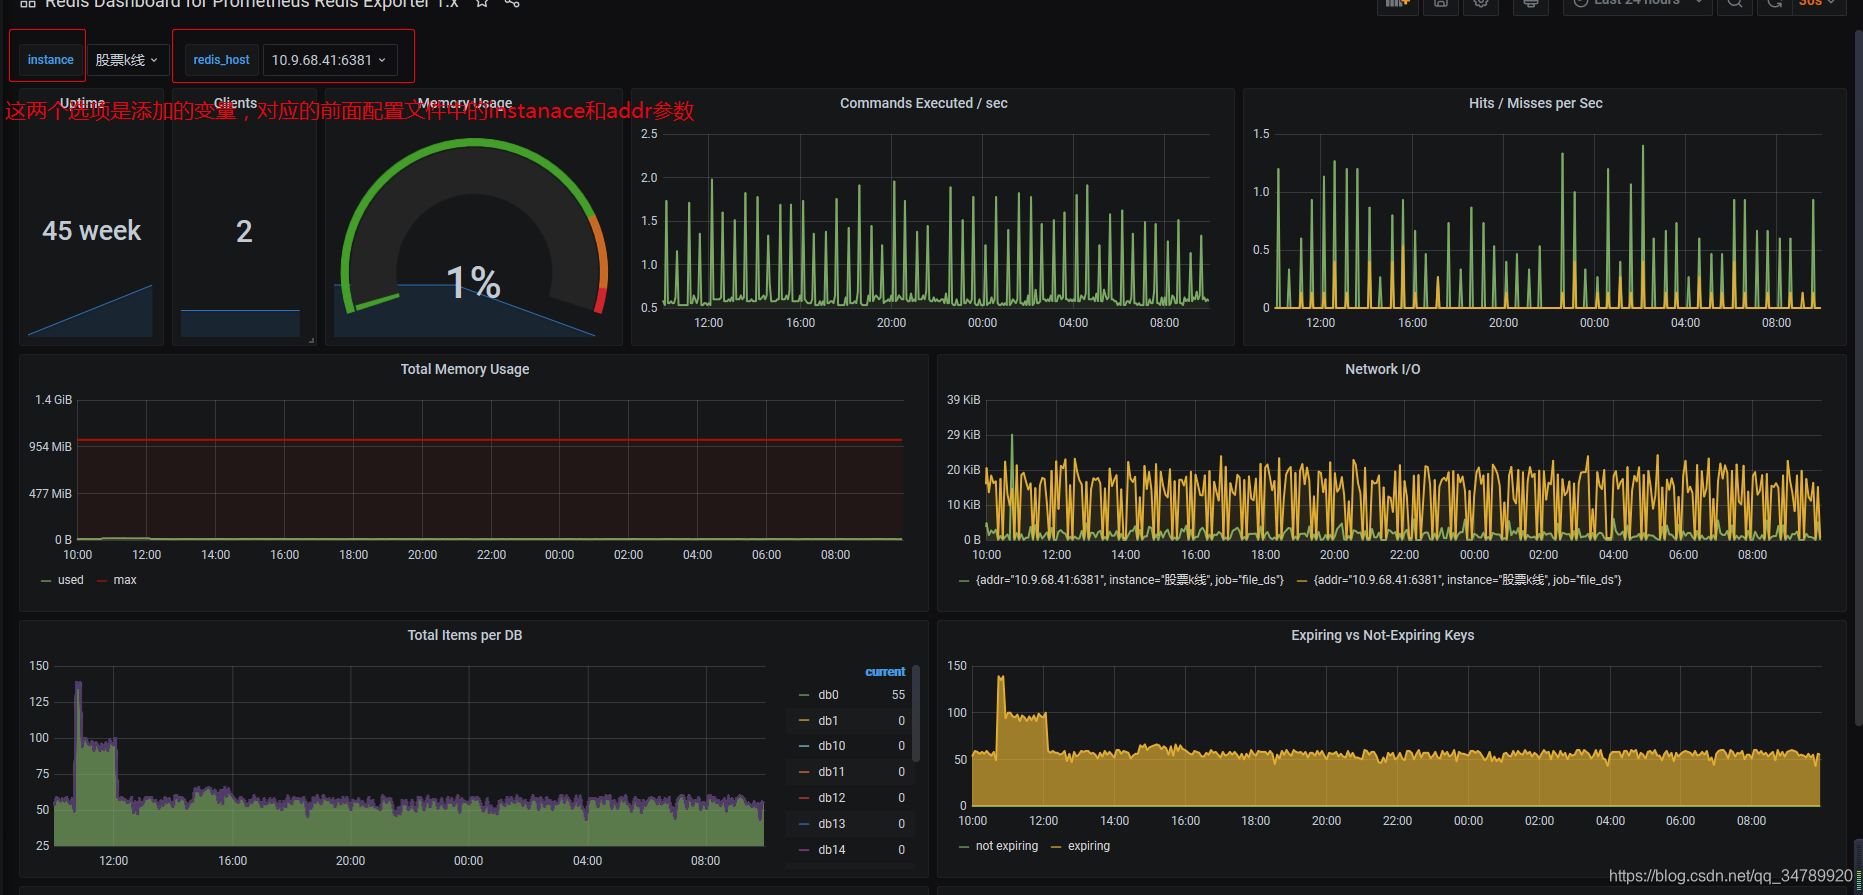The width and height of the screenshot is (1863, 895).
Task: Toggle db13 series in items legend
Action: click(831, 824)
